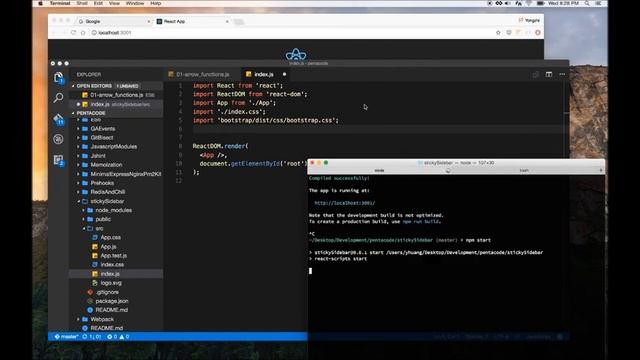640x360 pixels.
Task: Switch to the React App browser tab
Action: tap(192, 21)
